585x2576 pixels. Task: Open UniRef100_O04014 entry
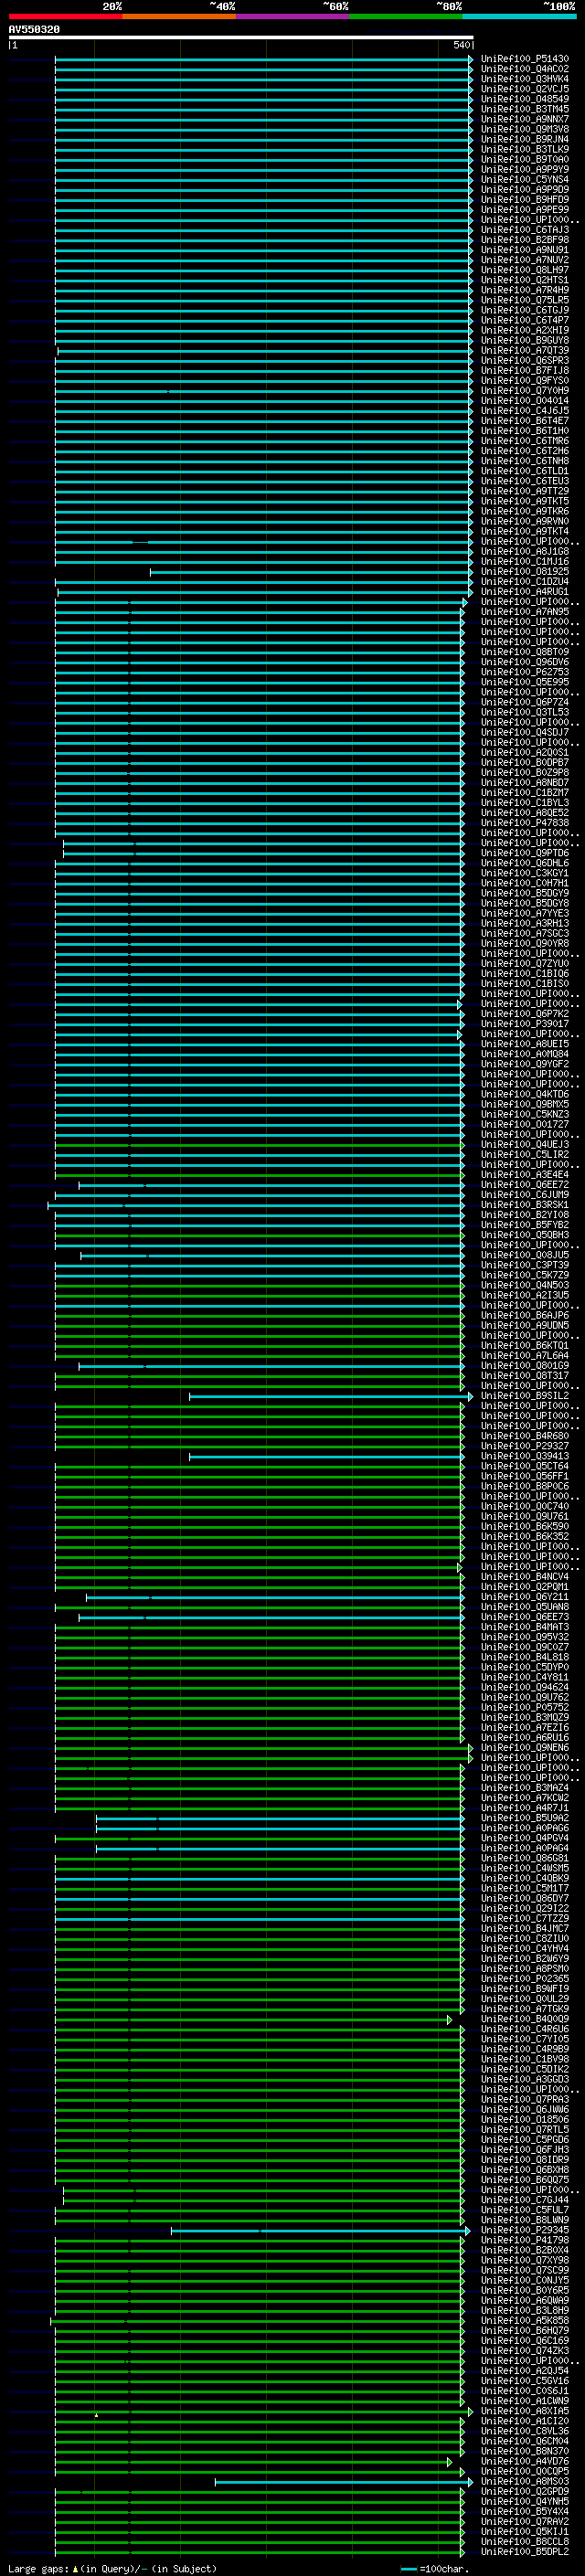coord(525,401)
